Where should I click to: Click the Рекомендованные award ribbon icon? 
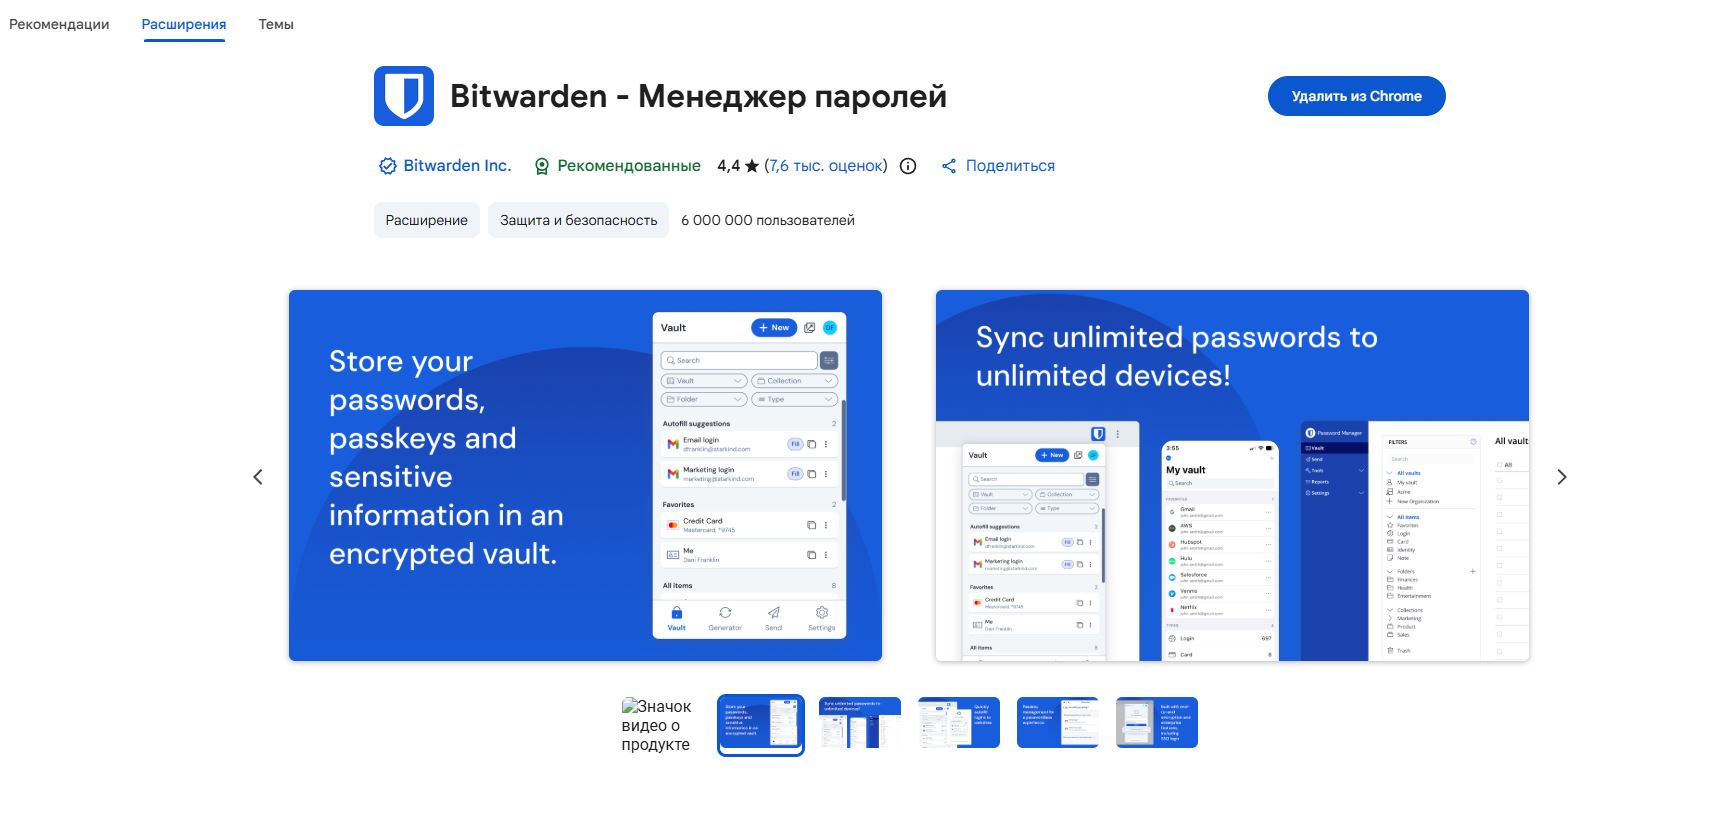coord(541,166)
